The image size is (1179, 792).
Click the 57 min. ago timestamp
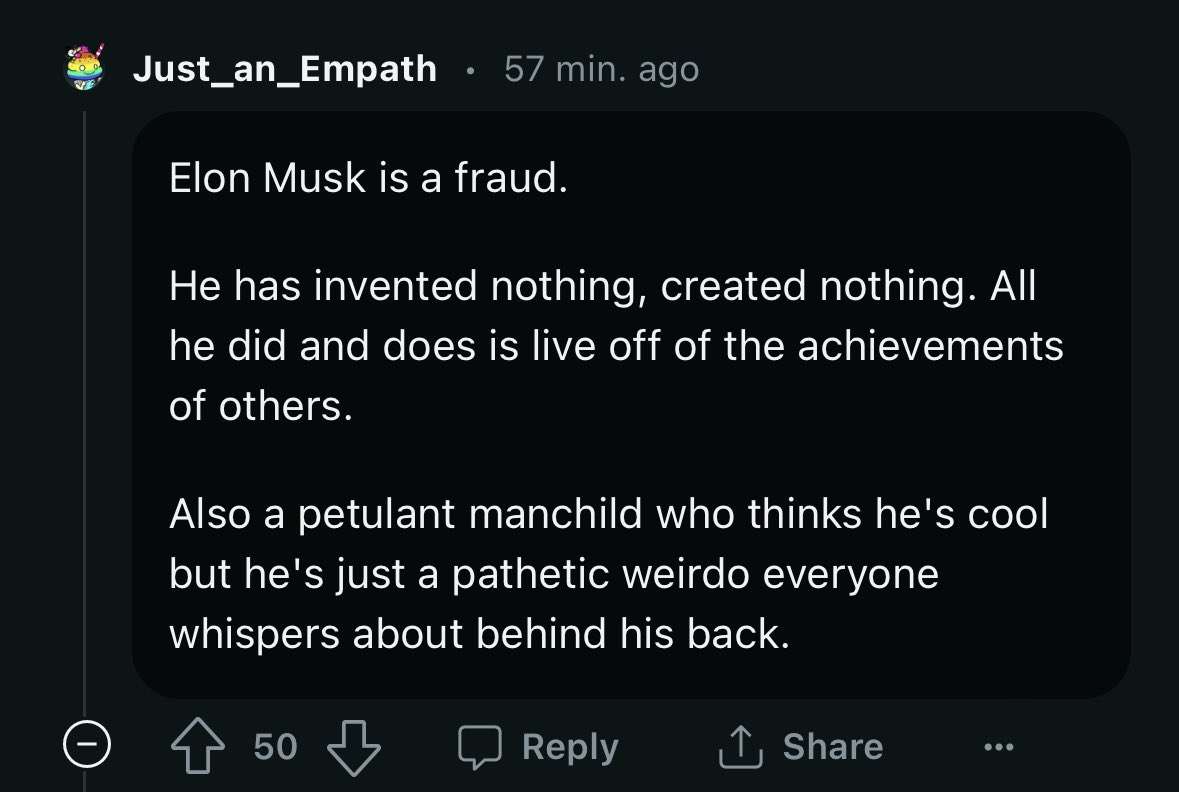coord(602,69)
